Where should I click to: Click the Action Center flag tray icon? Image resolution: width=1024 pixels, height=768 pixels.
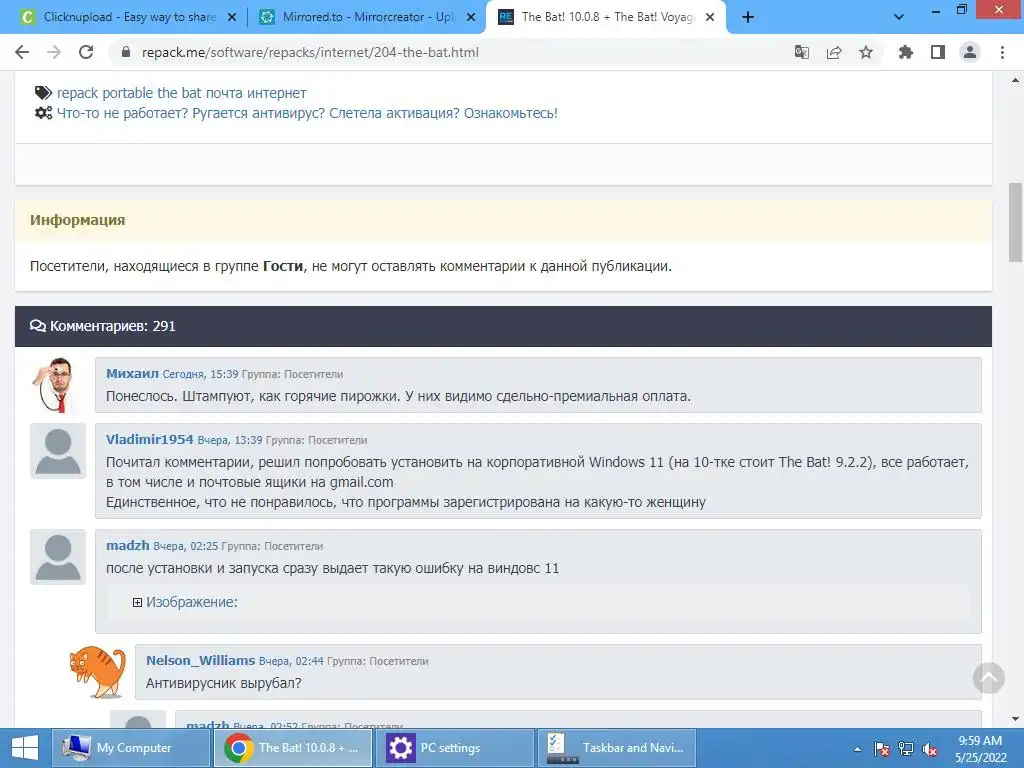click(882, 749)
